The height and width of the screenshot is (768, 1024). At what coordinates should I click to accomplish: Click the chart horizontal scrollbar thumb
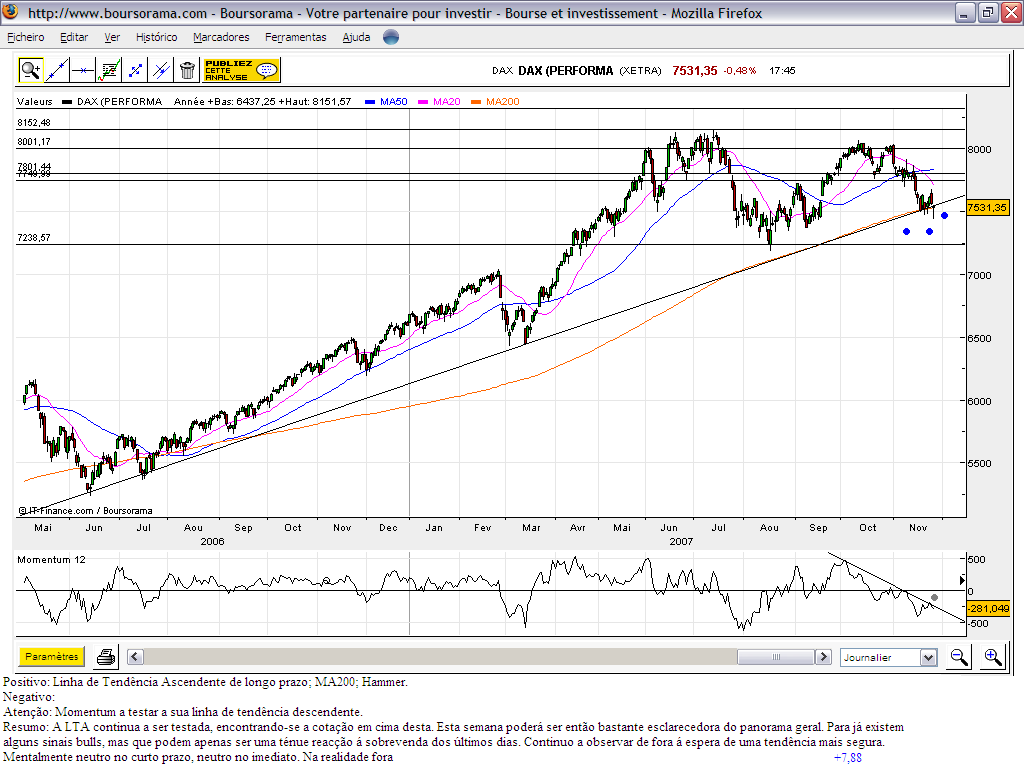[776, 657]
